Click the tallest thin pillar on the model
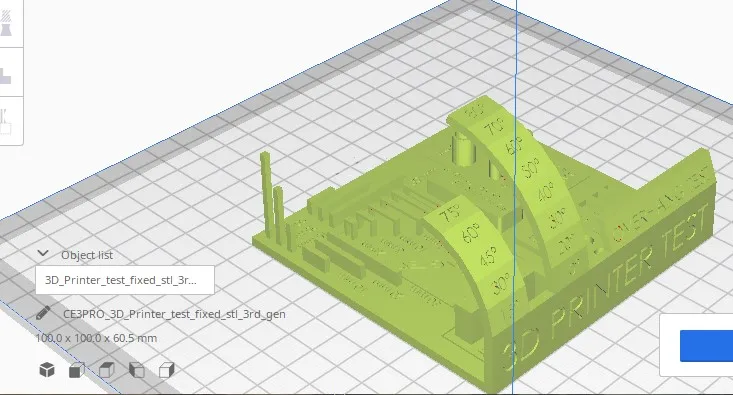Image resolution: width=733 pixels, height=395 pixels. tap(266, 196)
